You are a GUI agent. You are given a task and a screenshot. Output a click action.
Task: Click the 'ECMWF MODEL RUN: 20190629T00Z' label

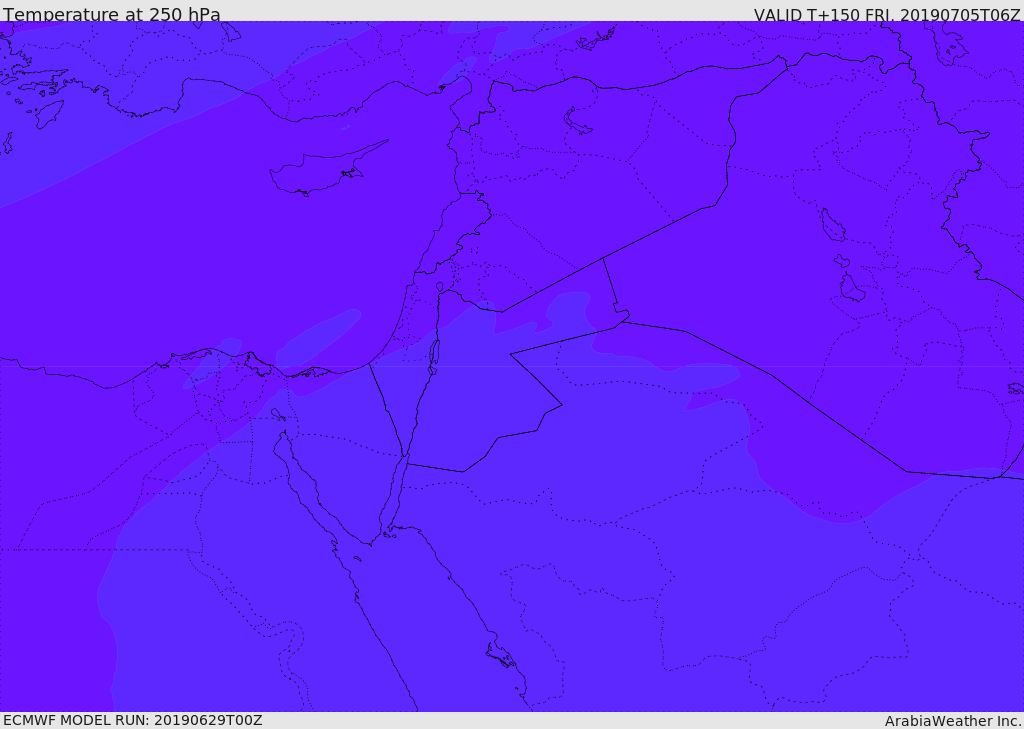[x=133, y=721]
